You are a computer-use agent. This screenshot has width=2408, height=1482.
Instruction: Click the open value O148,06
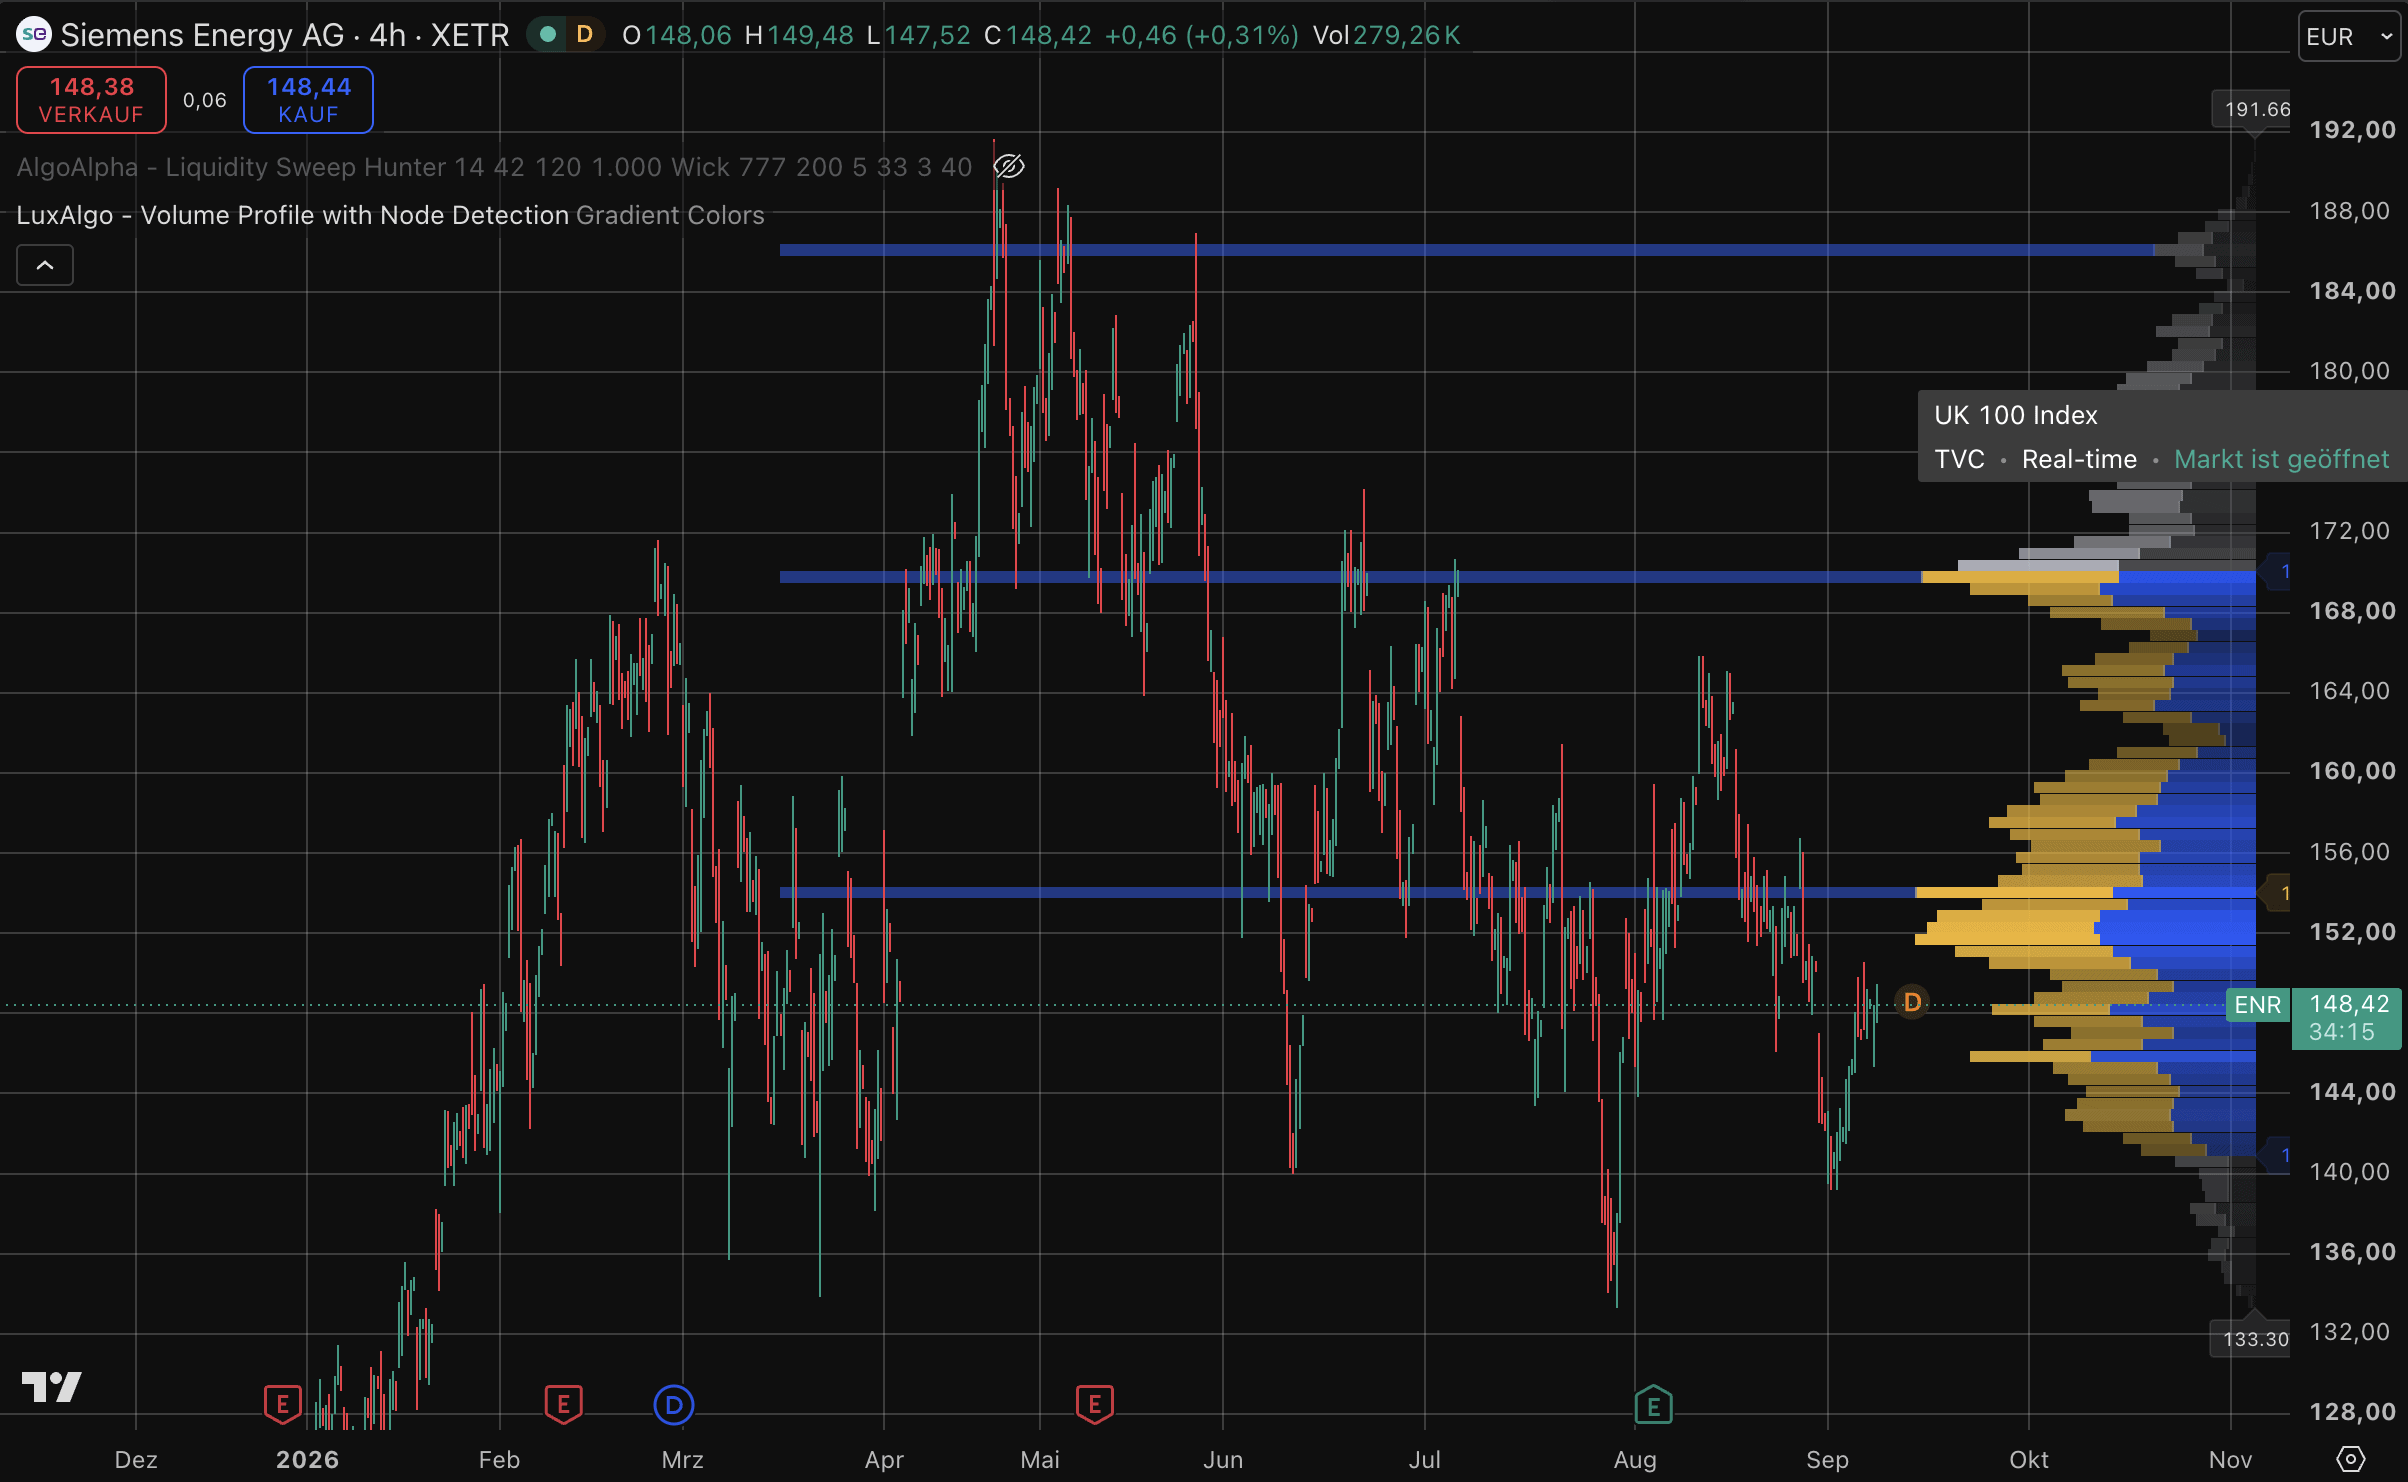pyautogui.click(x=677, y=35)
